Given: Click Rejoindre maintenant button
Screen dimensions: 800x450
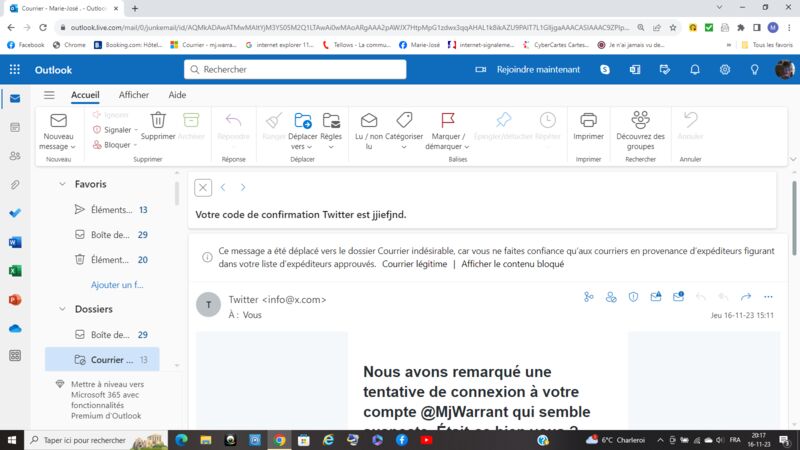Looking at the screenshot, I should click(529, 69).
